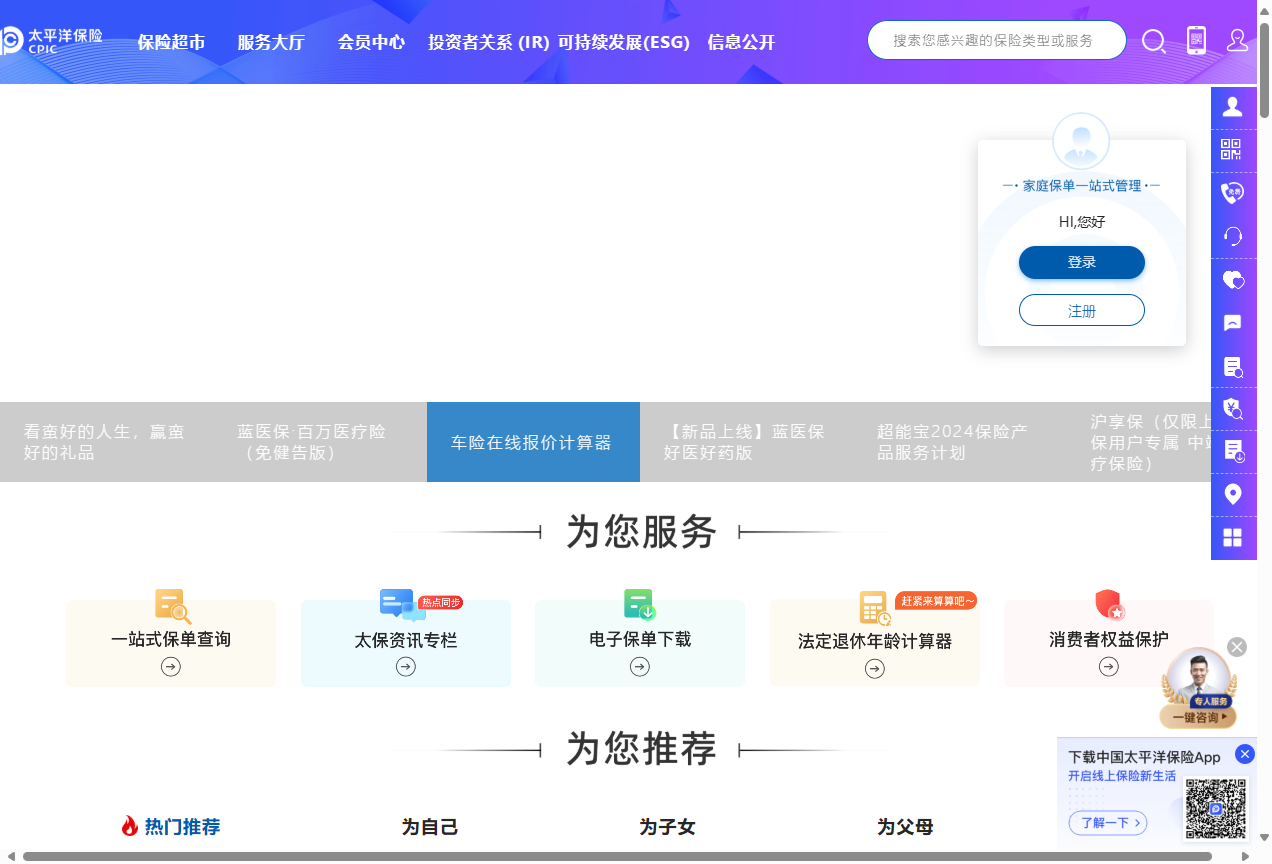This screenshot has height=864, width=1272.
Task: Open the search magnifier in the top bar
Action: [1154, 41]
